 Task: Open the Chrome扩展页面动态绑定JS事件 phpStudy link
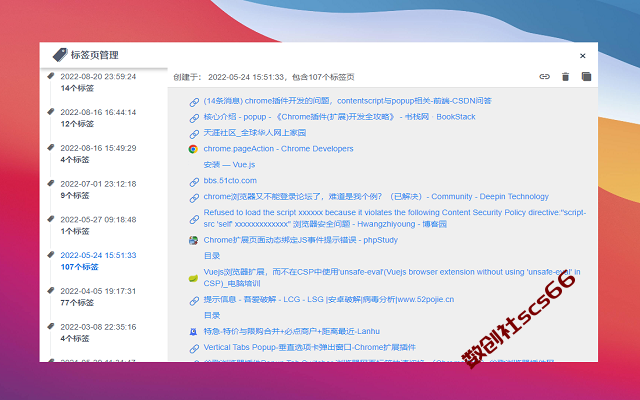[300, 240]
